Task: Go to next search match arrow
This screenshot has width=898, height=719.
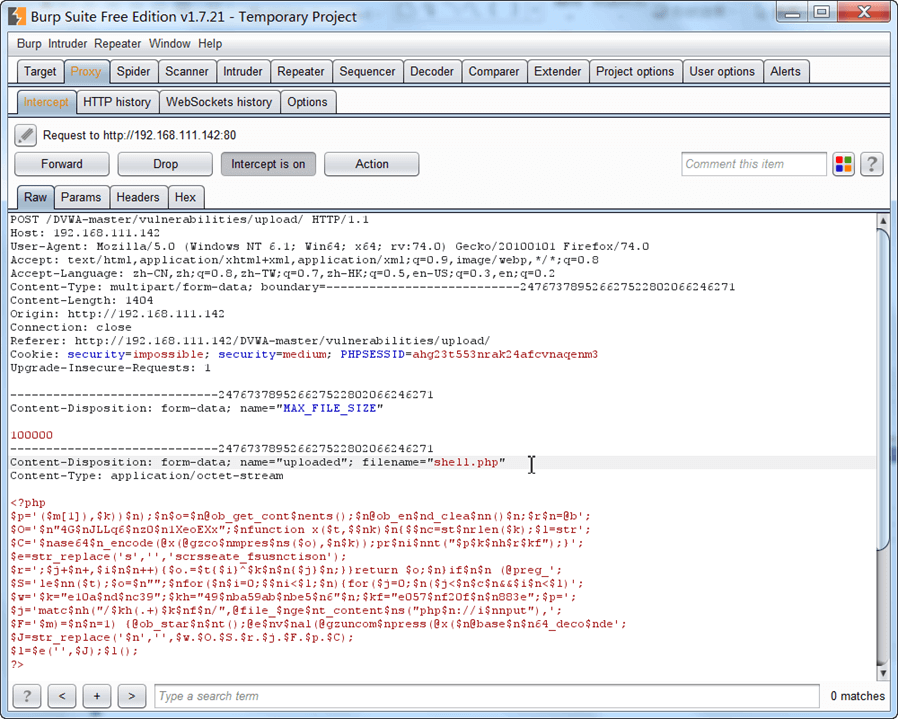Action: pos(132,696)
